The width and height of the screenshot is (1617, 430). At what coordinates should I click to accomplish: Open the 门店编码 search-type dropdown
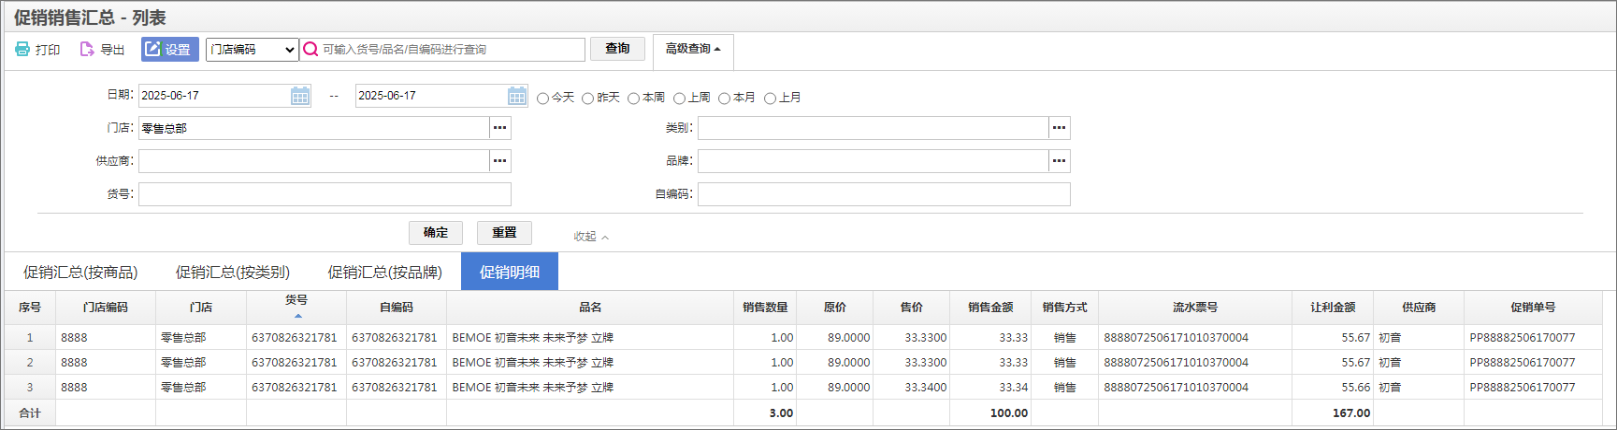pyautogui.click(x=252, y=49)
